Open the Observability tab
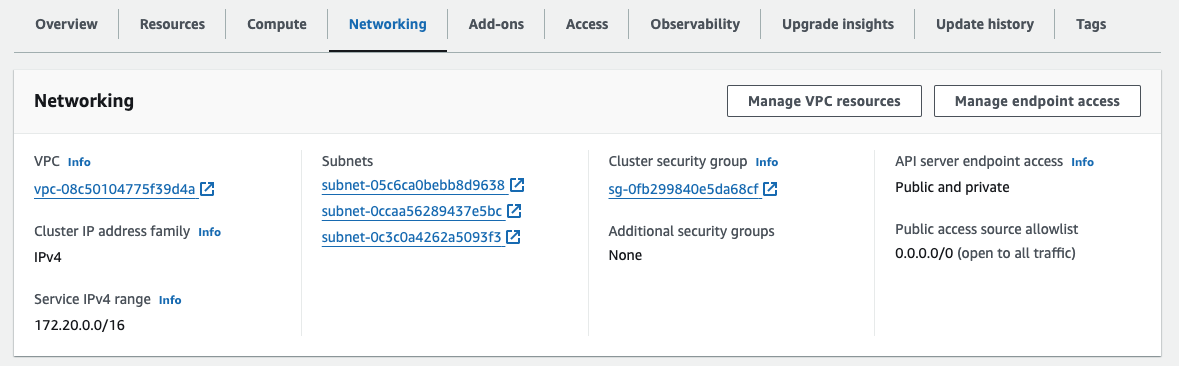Screen dimensions: 1179x366 (x=695, y=24)
